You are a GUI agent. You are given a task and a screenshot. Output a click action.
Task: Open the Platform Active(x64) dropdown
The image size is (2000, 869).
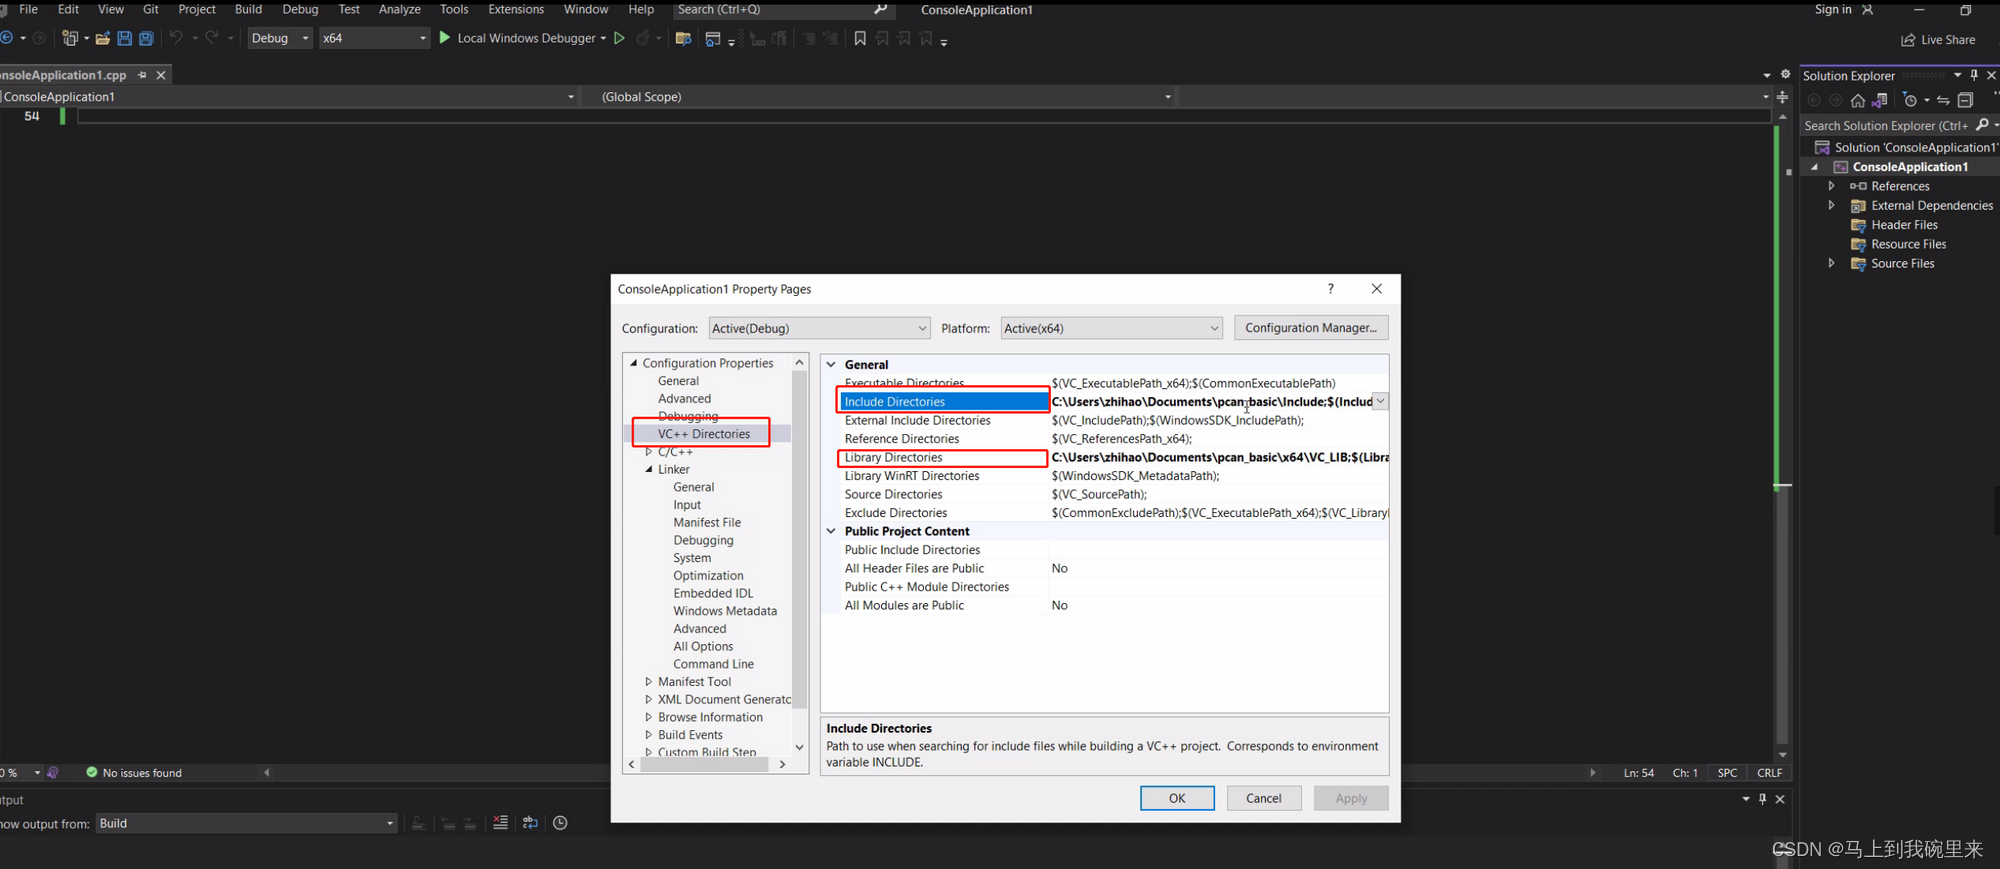[x=1111, y=328]
